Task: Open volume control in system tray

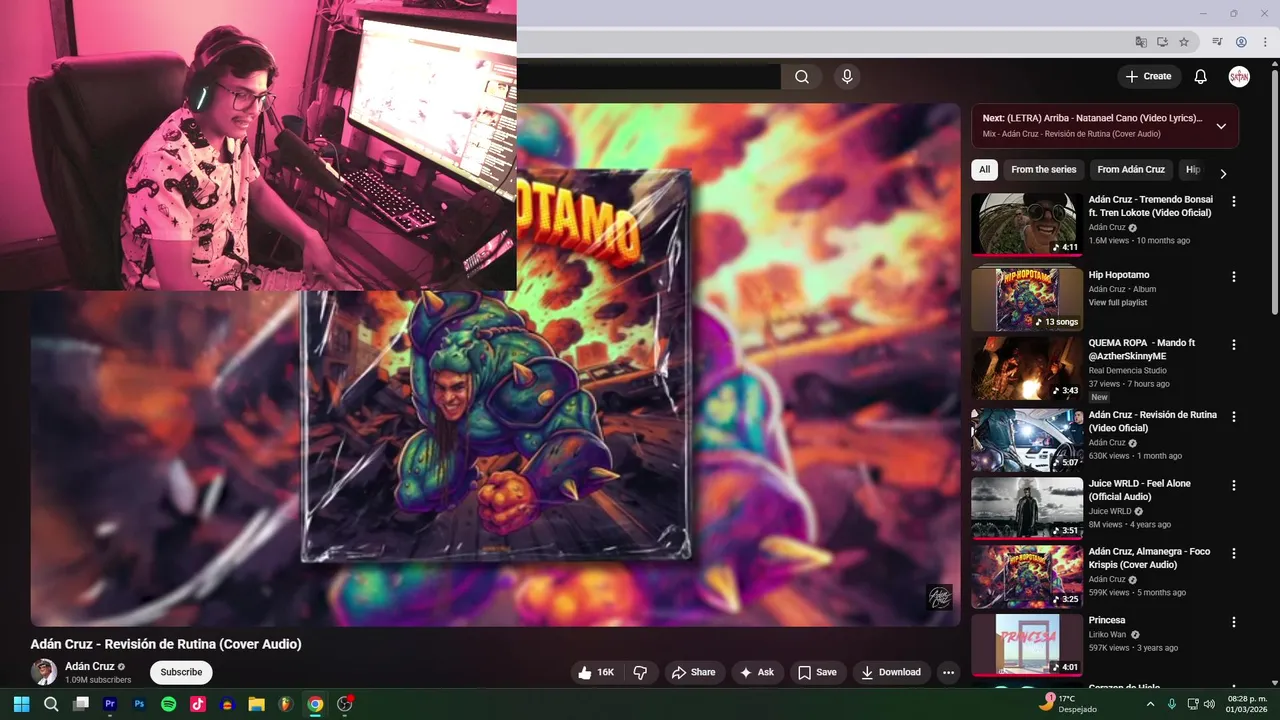Action: [1209, 704]
